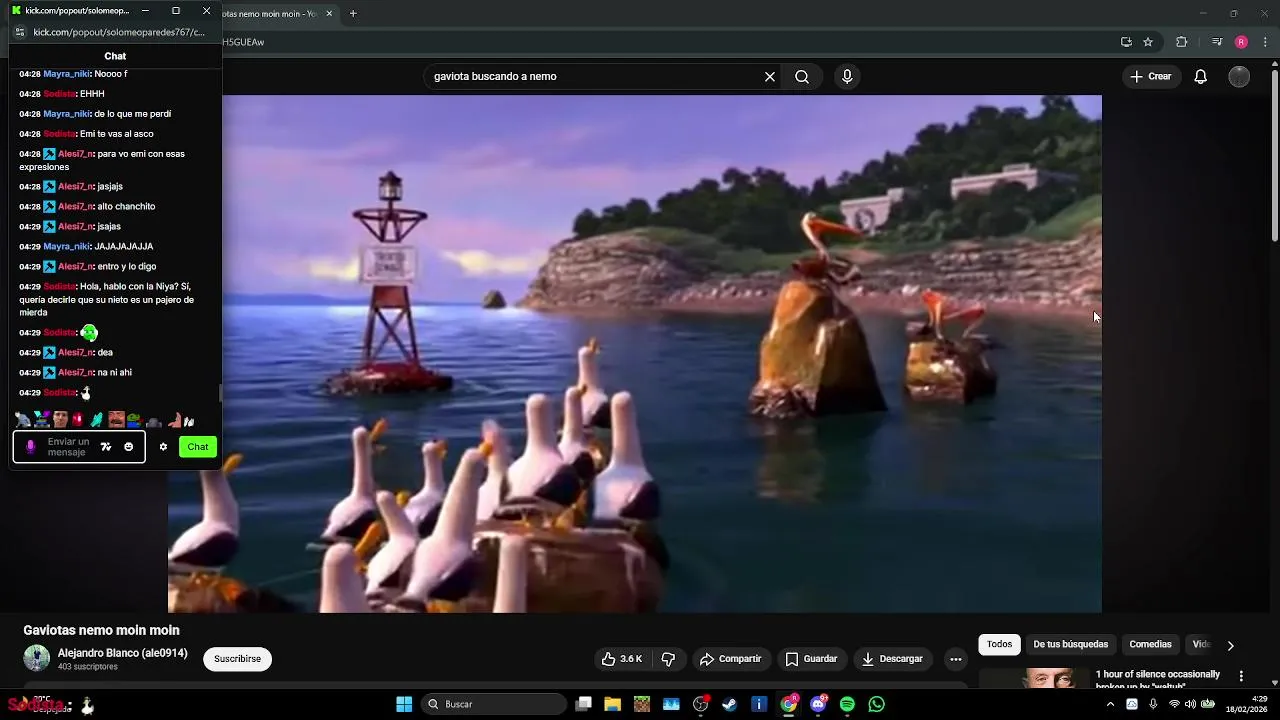
Task: Select the Todos filter chip
Action: click(x=1000, y=645)
